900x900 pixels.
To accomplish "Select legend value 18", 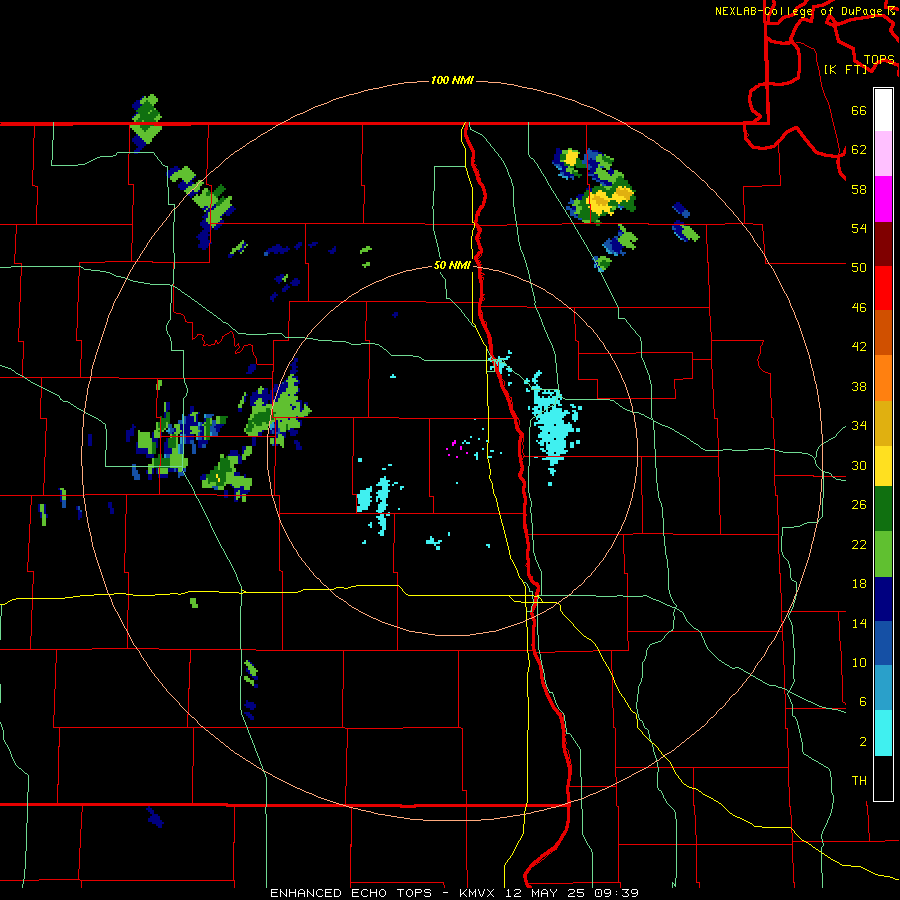I will coord(859,584).
